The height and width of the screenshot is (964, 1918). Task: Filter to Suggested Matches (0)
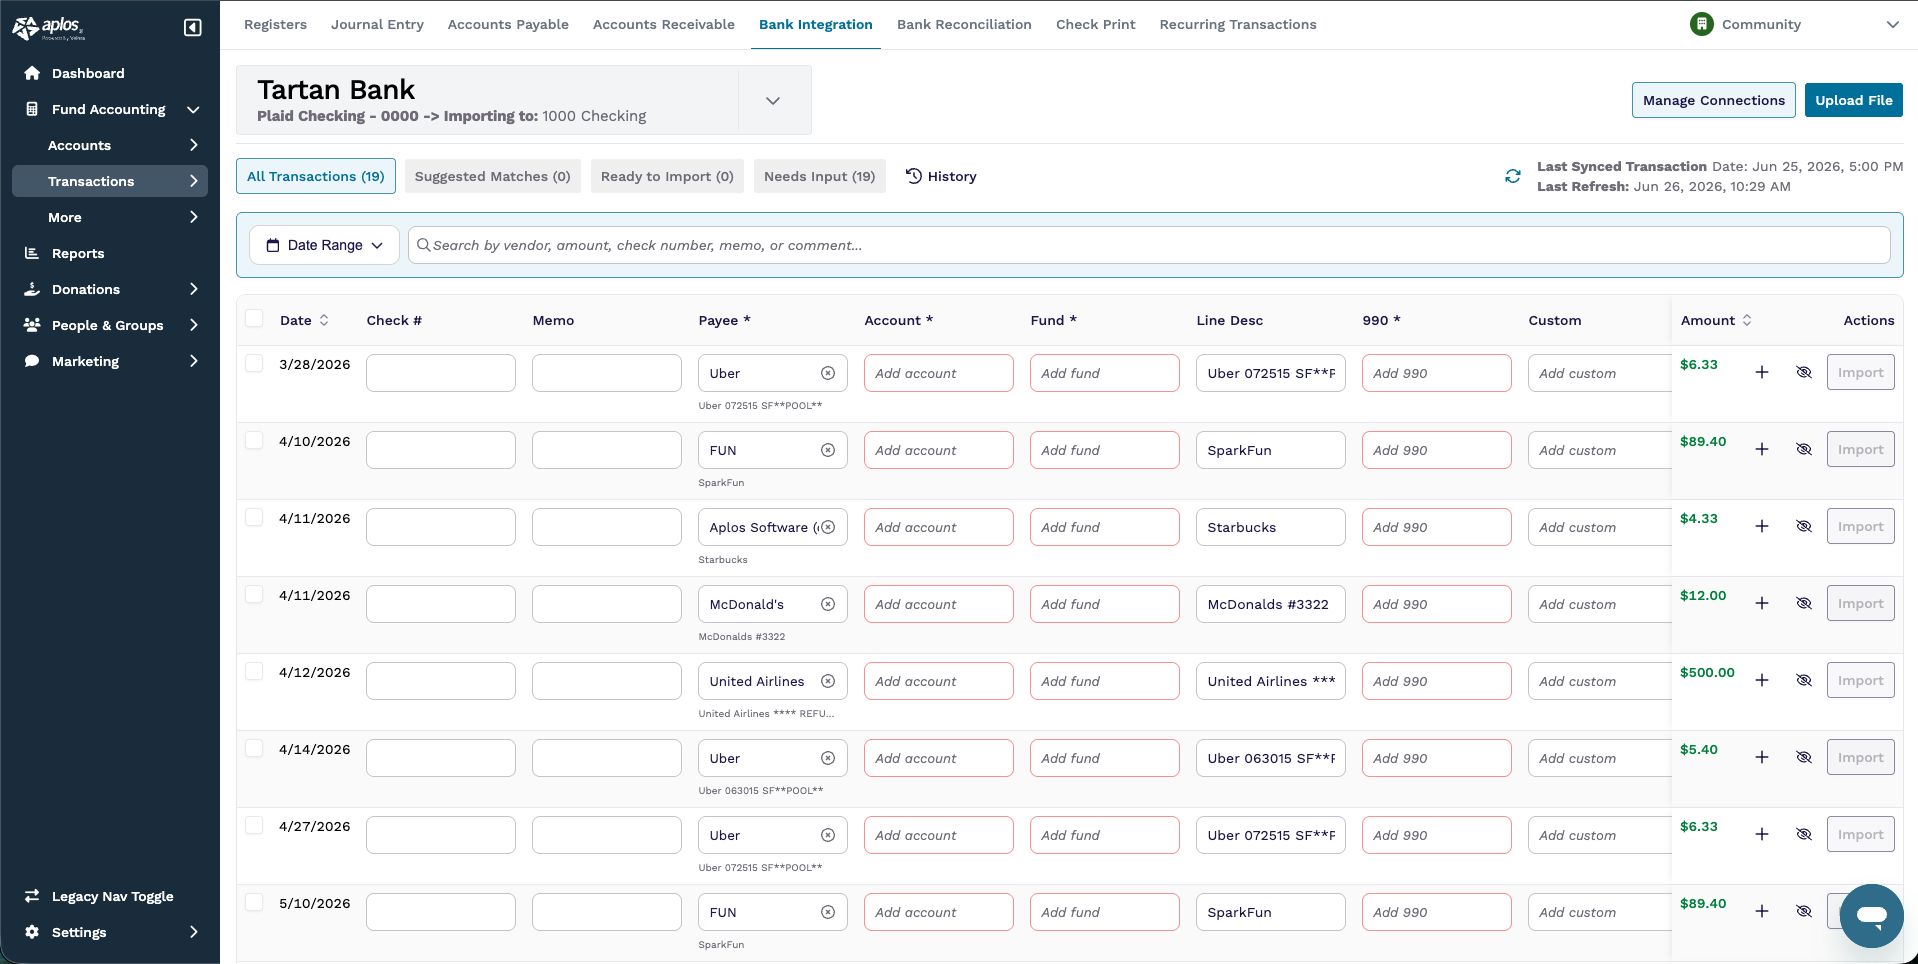[x=492, y=176]
